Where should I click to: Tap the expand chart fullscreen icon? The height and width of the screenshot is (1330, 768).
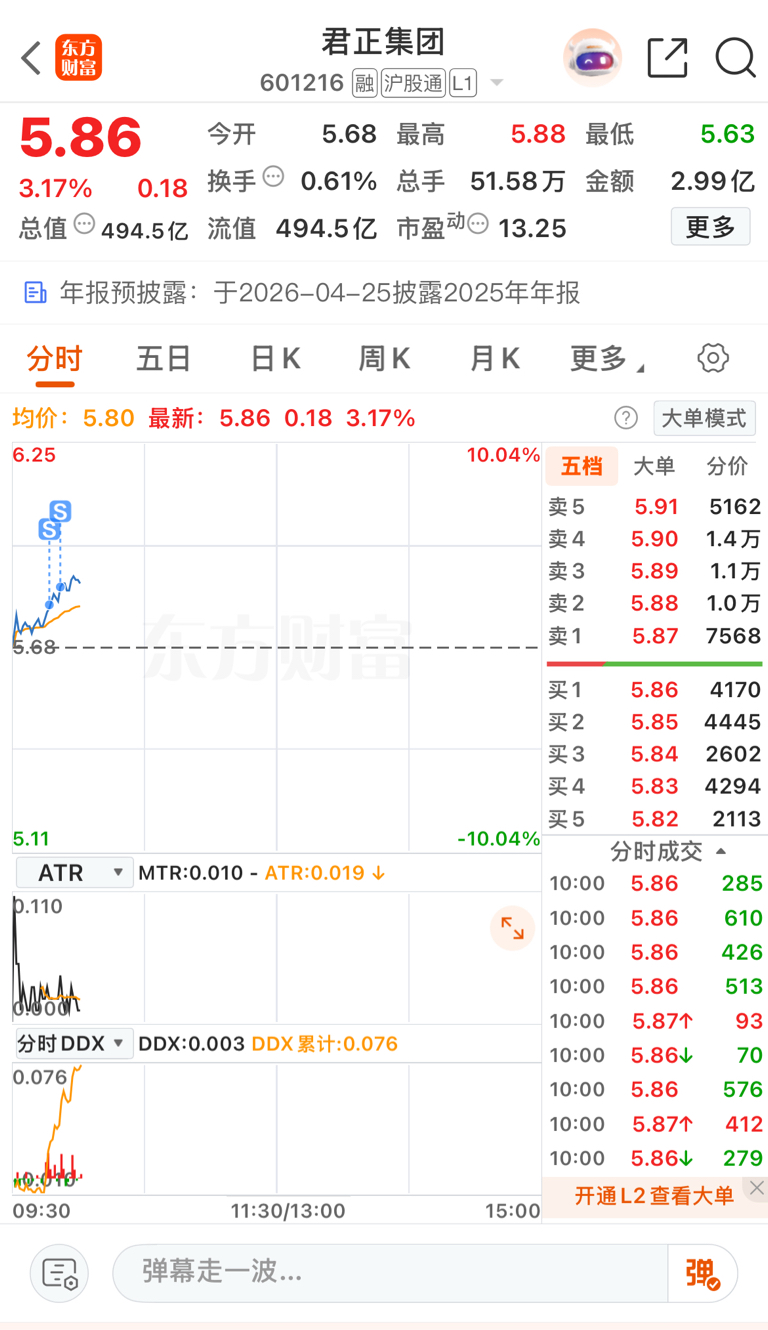click(512, 928)
